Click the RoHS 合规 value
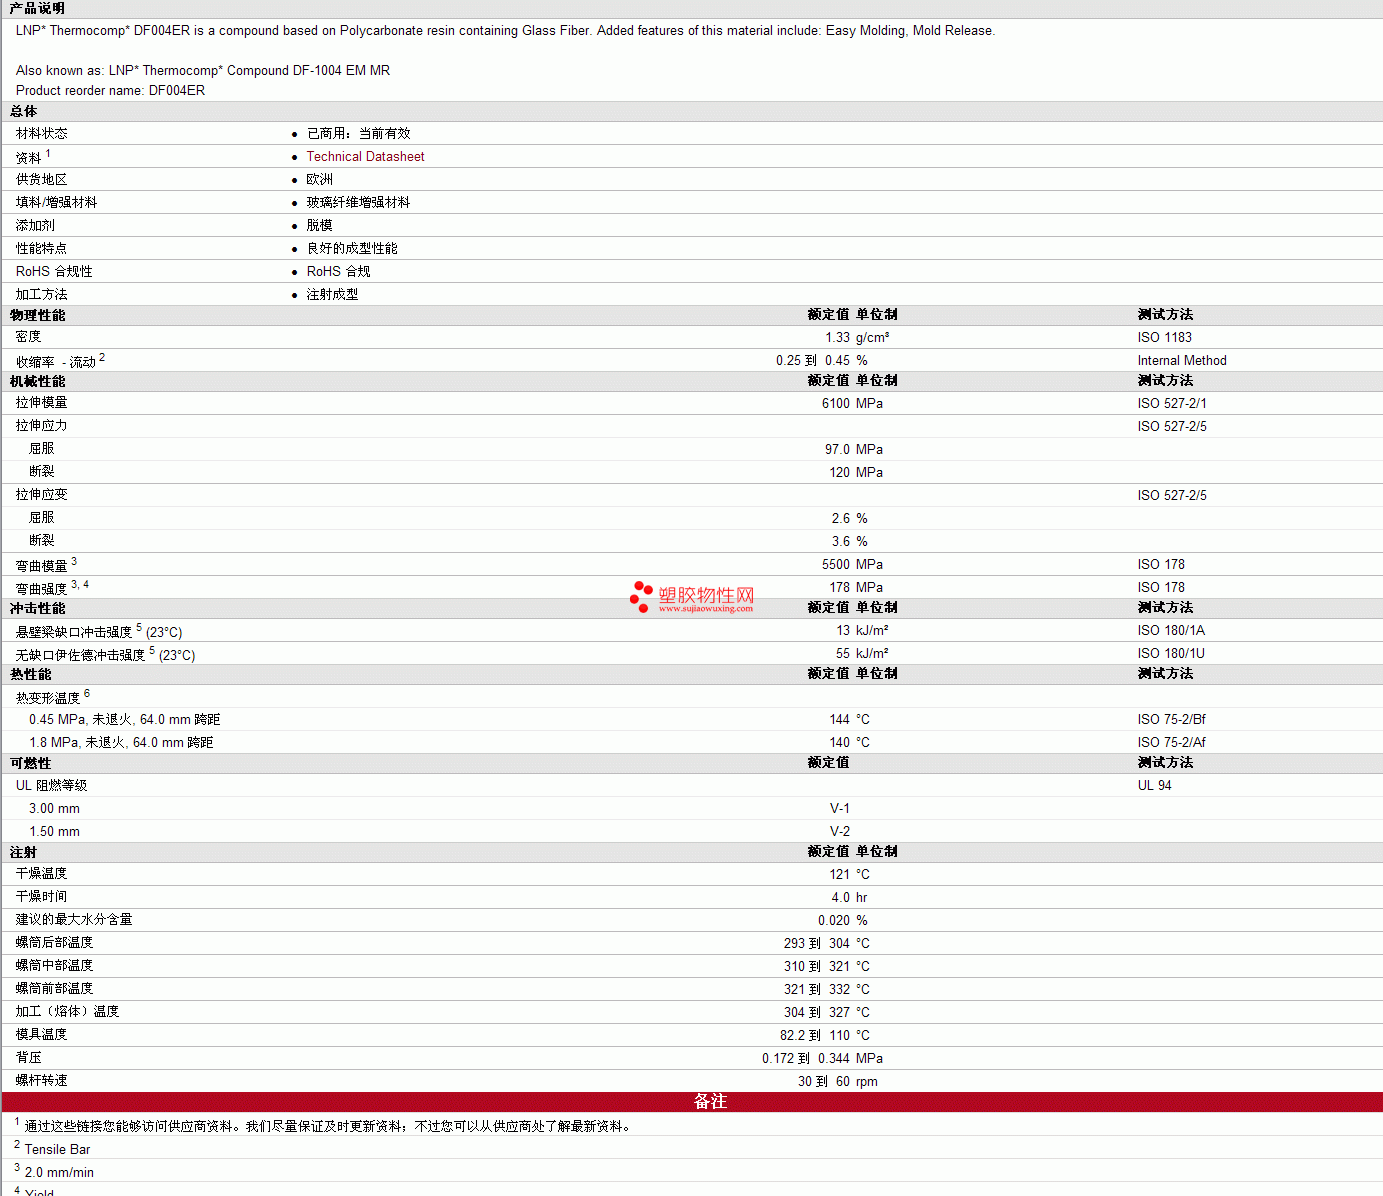Screen dimensions: 1383x1196 tap(338, 272)
